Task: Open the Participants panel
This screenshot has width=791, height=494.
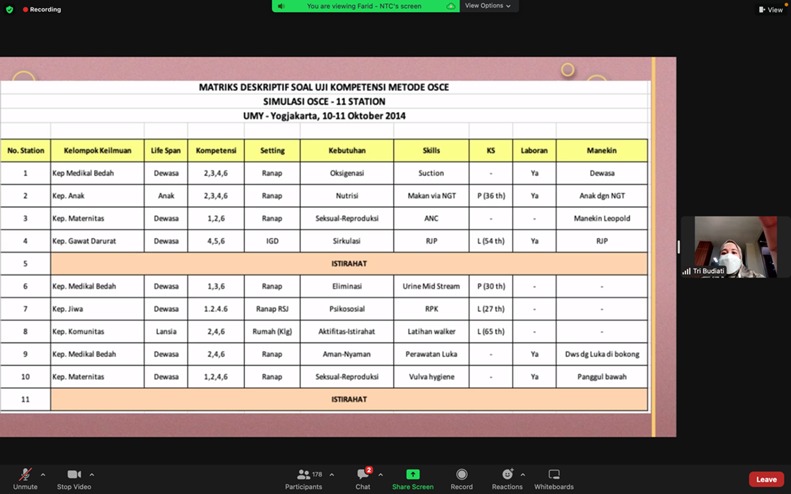Action: (303, 477)
